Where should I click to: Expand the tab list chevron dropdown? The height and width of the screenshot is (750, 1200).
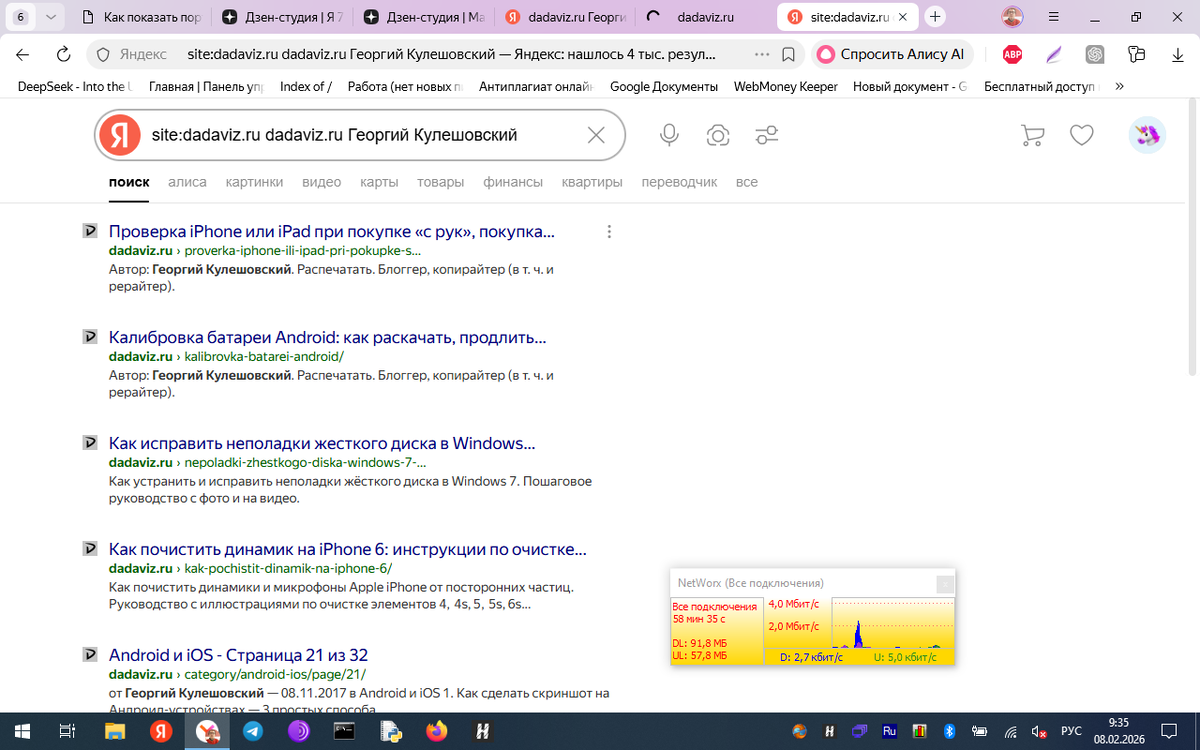[50, 16]
